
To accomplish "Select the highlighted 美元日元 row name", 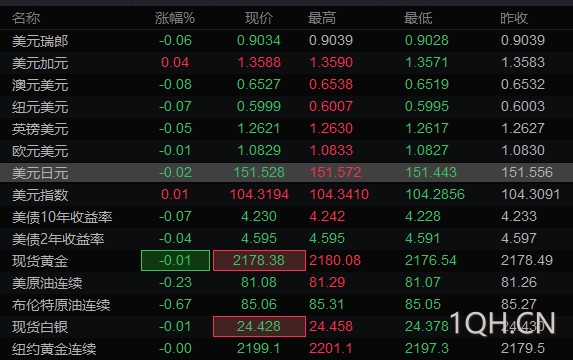I will (x=40, y=173).
